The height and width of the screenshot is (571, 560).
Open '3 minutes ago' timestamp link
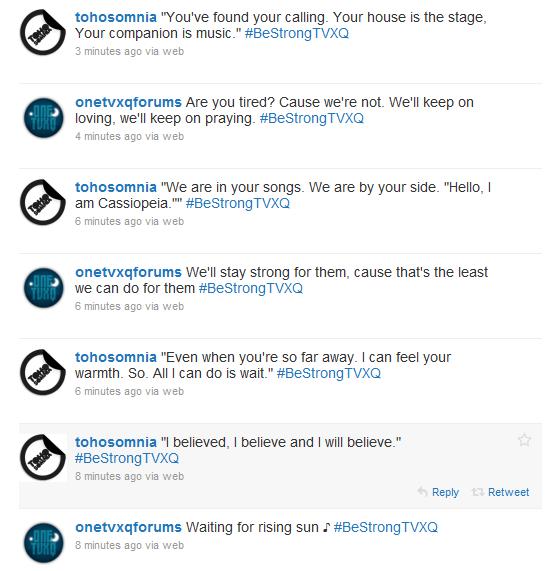click(x=109, y=51)
